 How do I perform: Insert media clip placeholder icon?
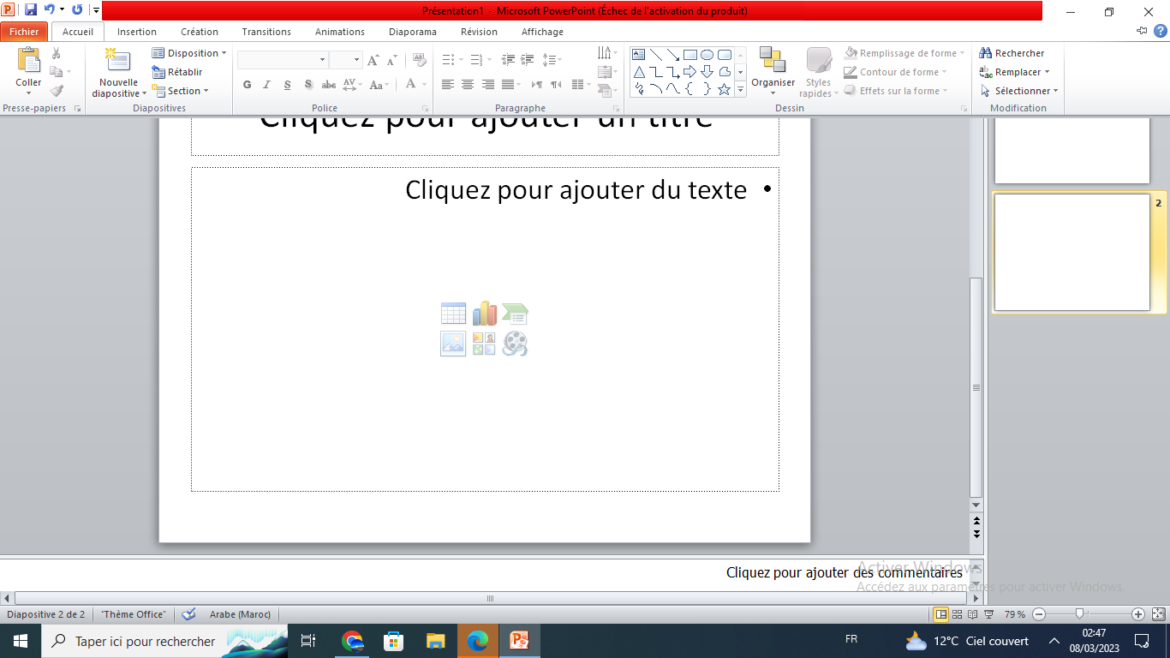(515, 344)
